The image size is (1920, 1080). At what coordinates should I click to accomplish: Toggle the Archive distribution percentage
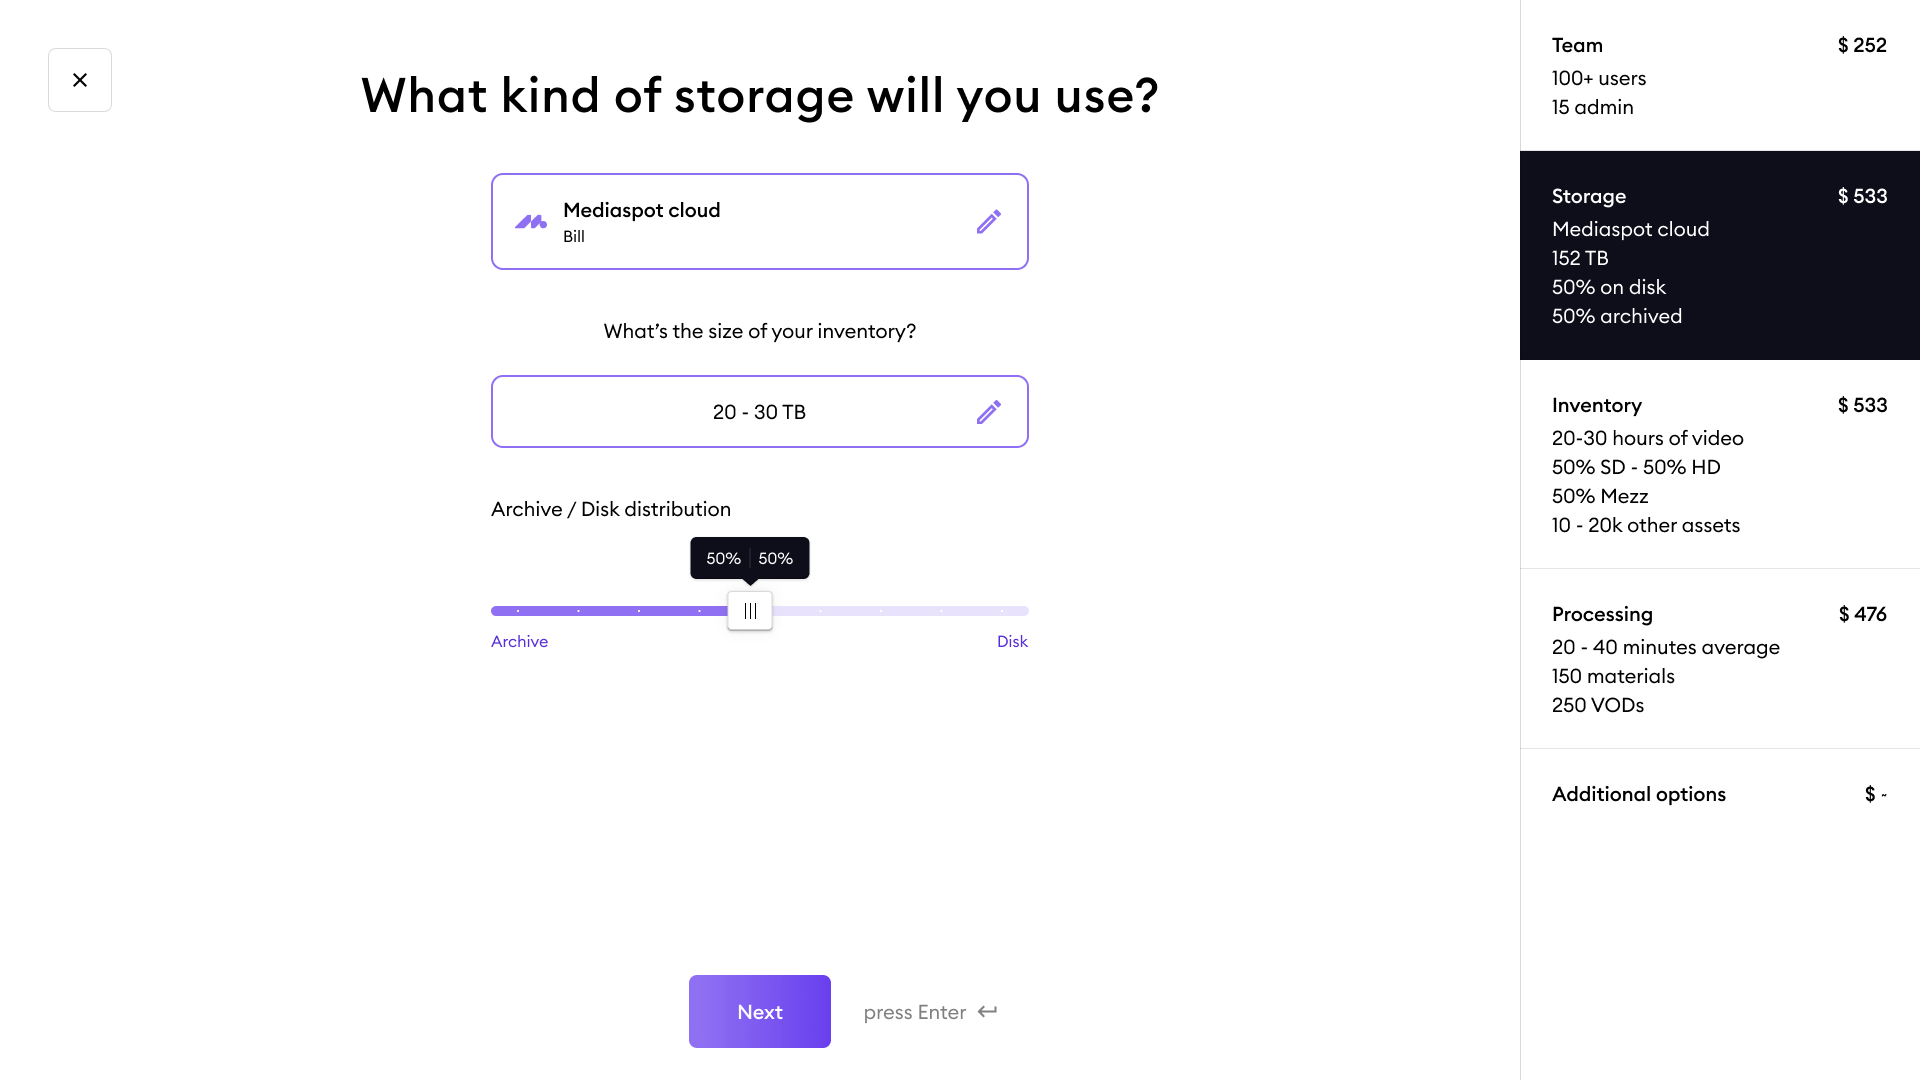749,611
